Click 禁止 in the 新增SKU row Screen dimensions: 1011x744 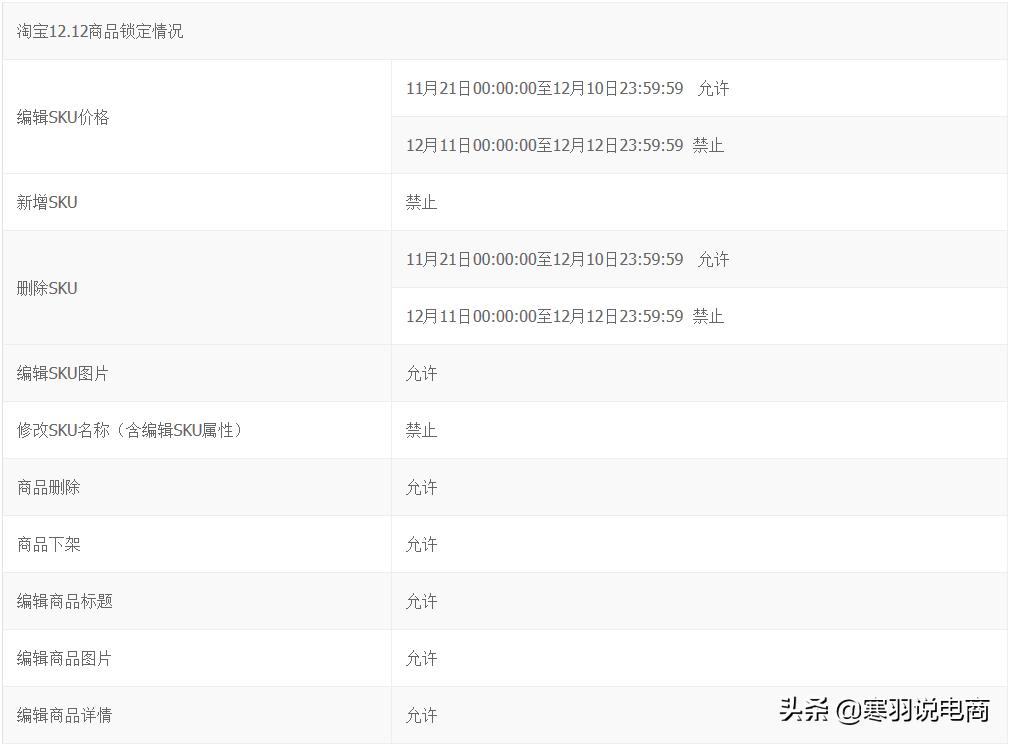click(x=422, y=202)
